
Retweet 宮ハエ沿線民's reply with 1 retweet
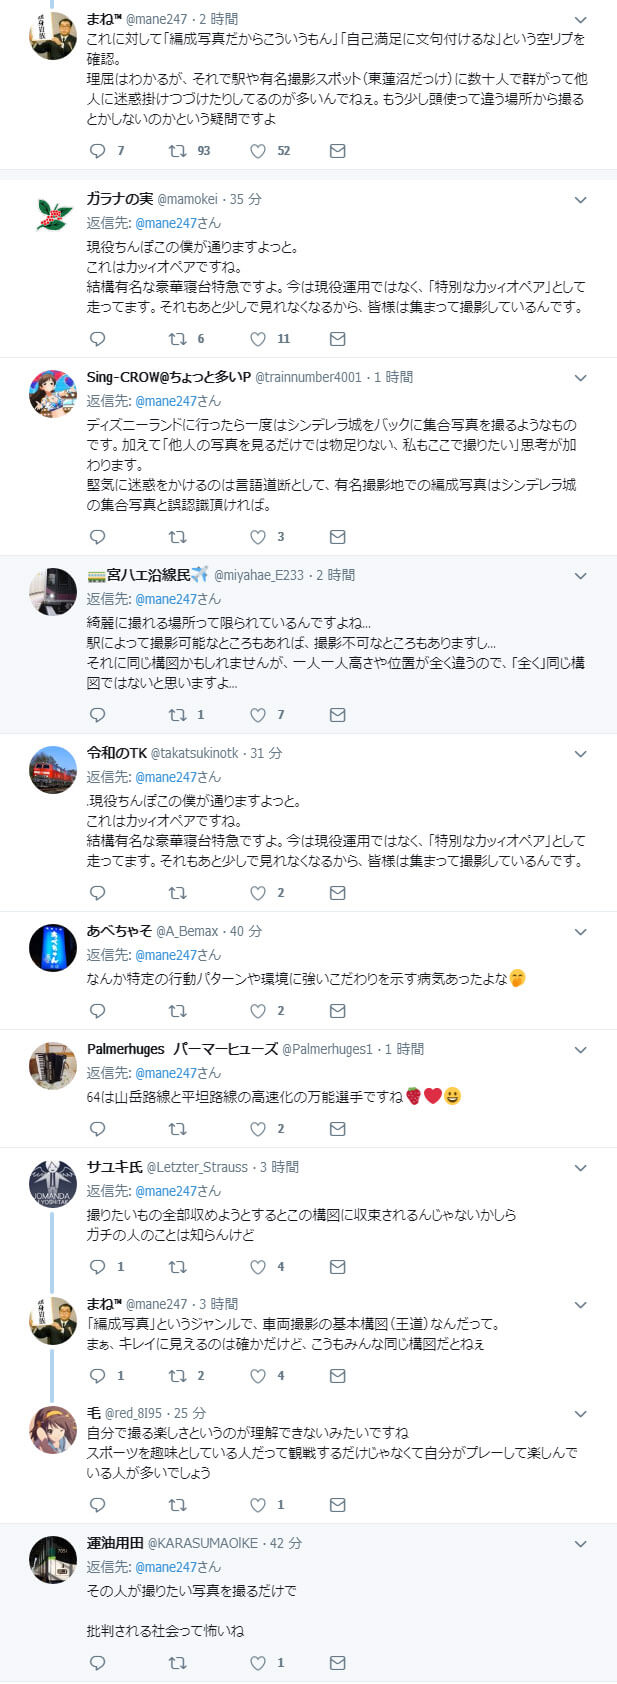[177, 715]
